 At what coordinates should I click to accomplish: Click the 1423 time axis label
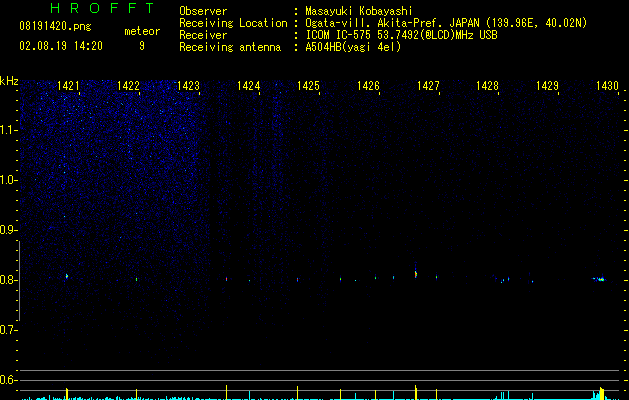pyautogui.click(x=188, y=85)
